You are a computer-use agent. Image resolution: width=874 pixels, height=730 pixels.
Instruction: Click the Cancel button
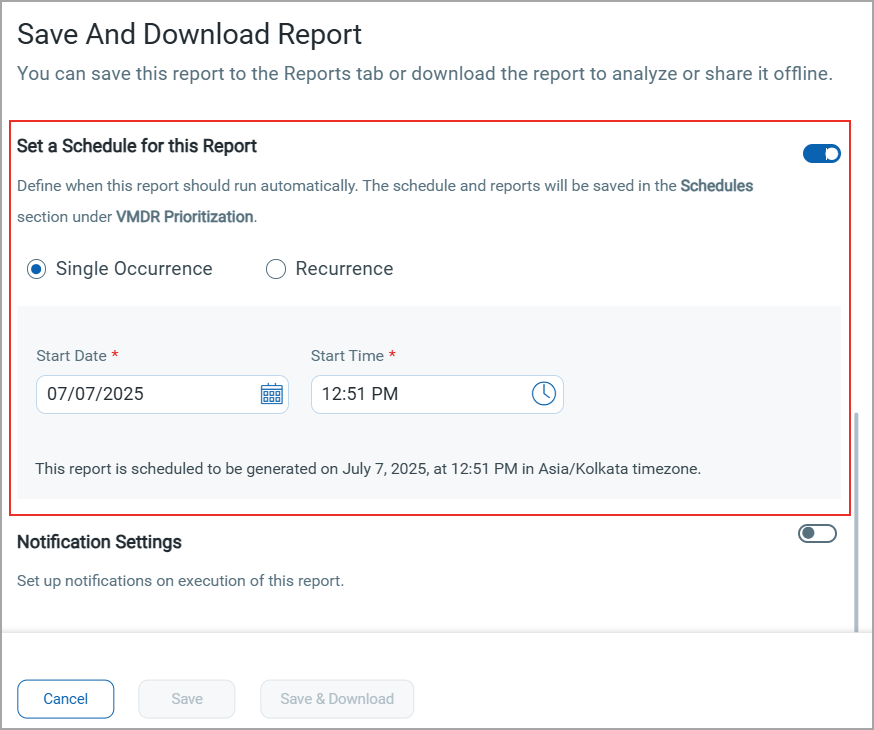tap(66, 699)
